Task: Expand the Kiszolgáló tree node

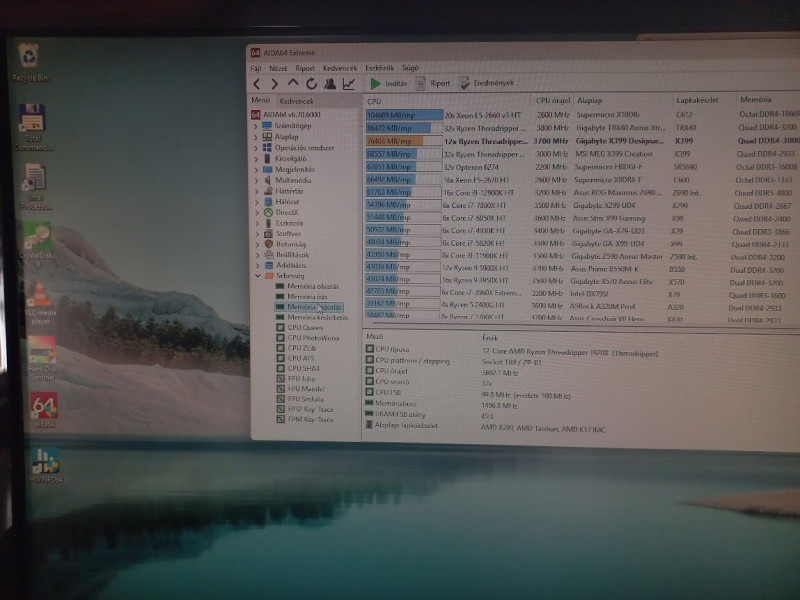Action: coord(257,159)
